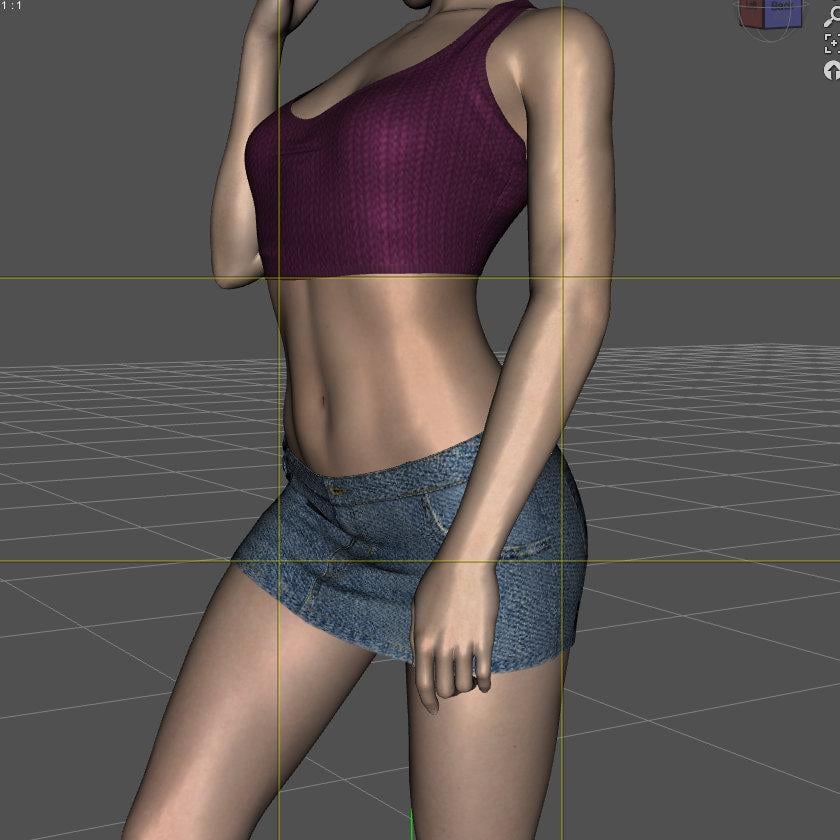
Task: Click the blue face of the view cube
Action: [x=783, y=13]
